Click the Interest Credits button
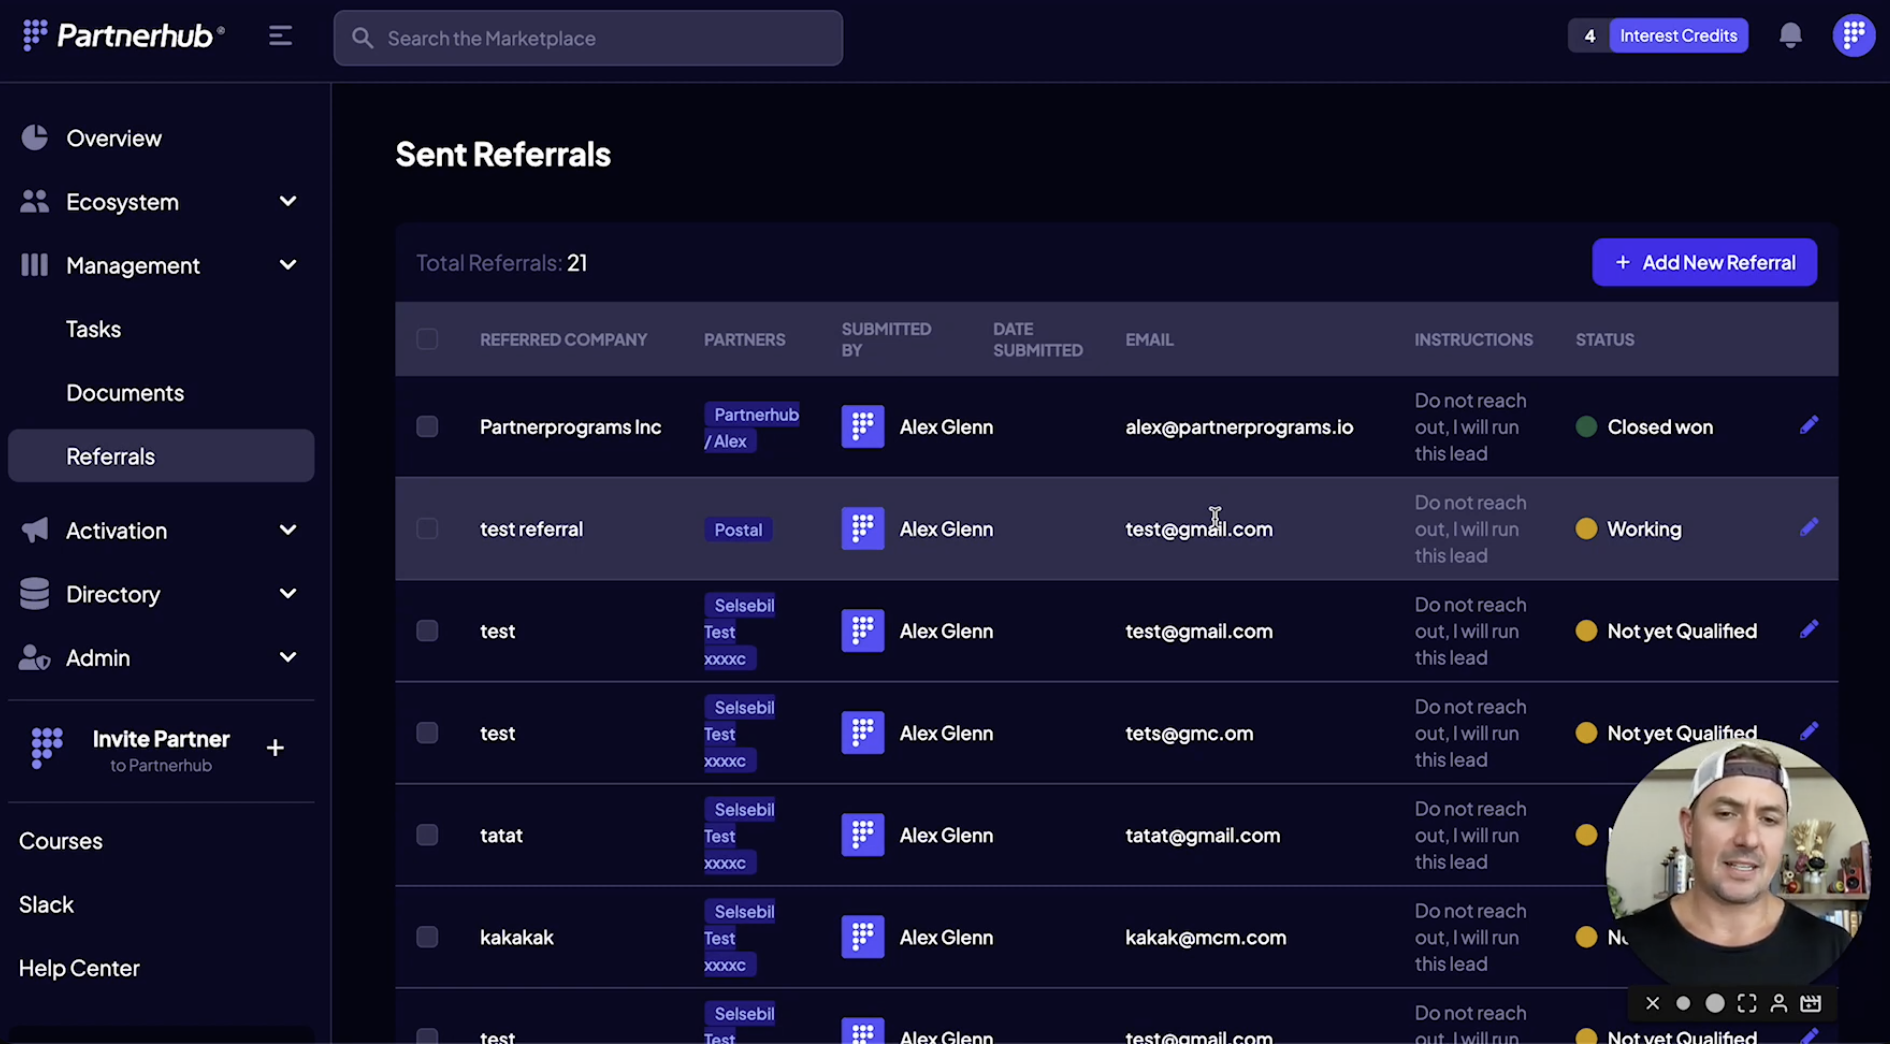 click(x=1678, y=36)
